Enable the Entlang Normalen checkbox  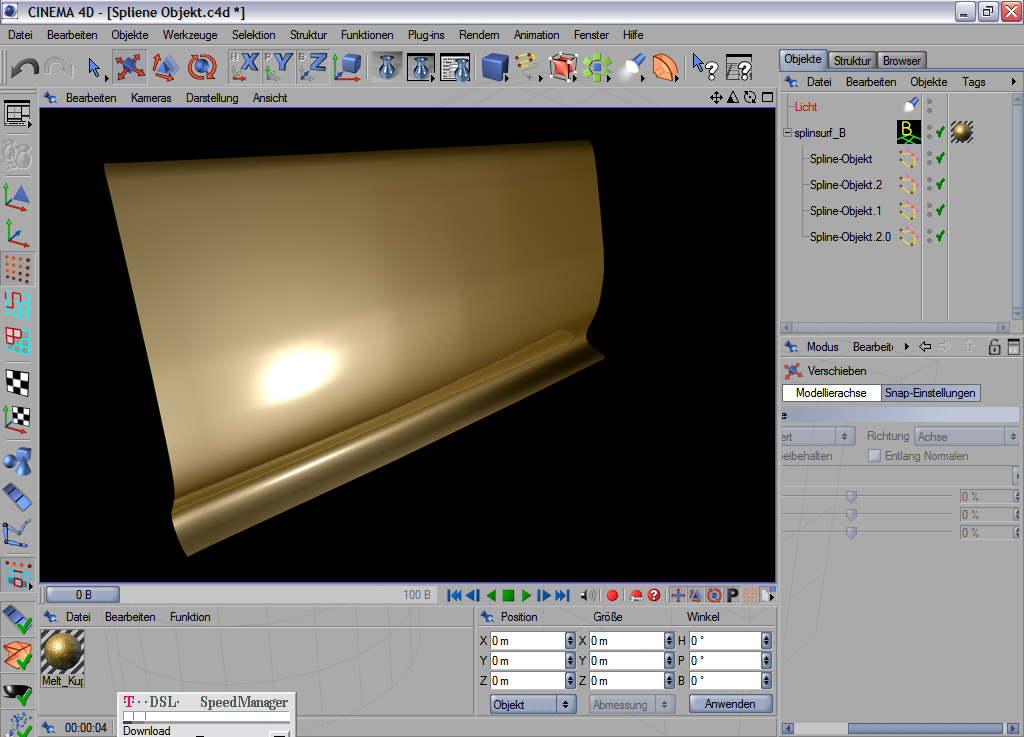pos(874,456)
